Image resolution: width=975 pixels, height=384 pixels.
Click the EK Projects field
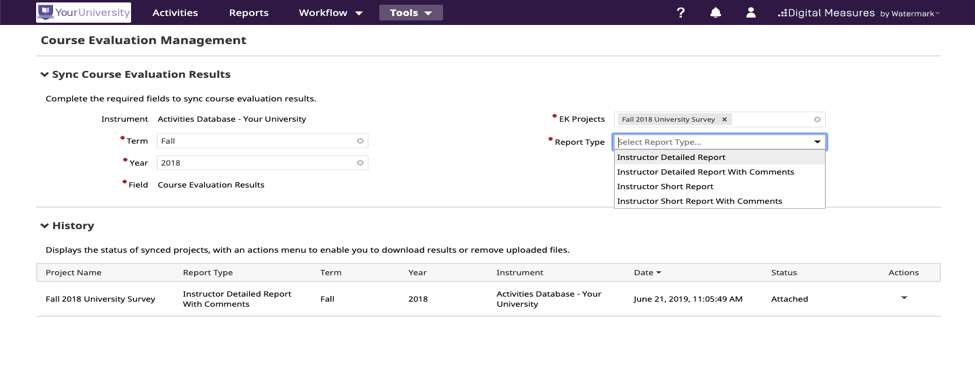[x=719, y=119]
